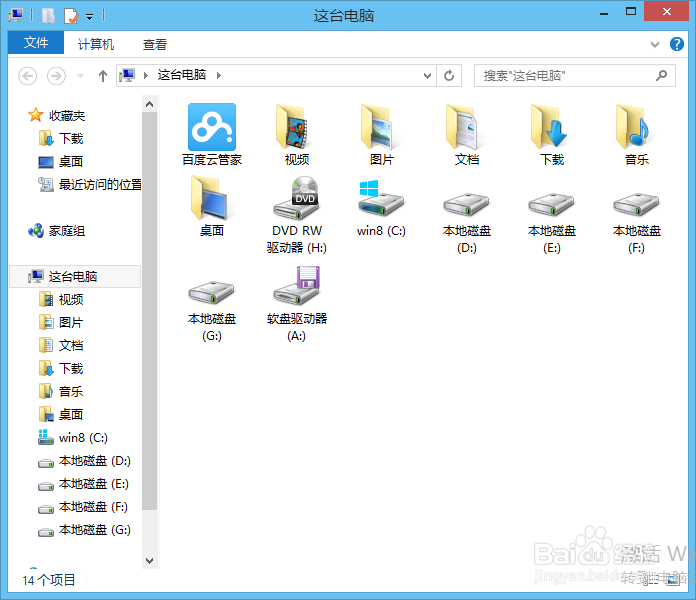Screen dimensions: 696x600
Task: Click the back navigation arrow
Action: click(28, 76)
